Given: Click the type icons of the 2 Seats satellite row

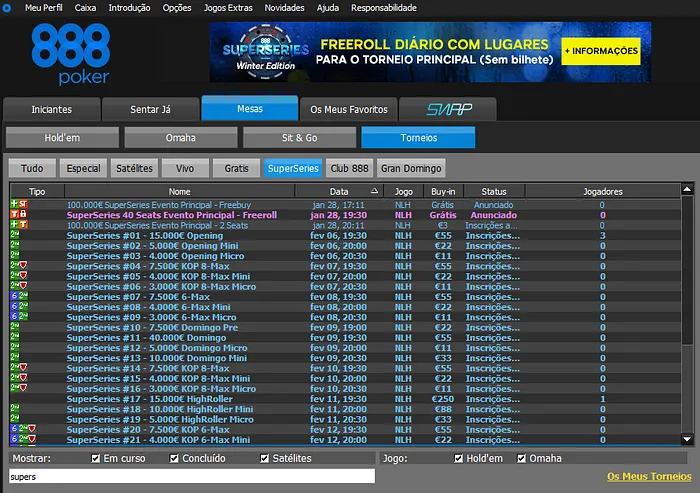Looking at the screenshot, I should click(x=19, y=225).
